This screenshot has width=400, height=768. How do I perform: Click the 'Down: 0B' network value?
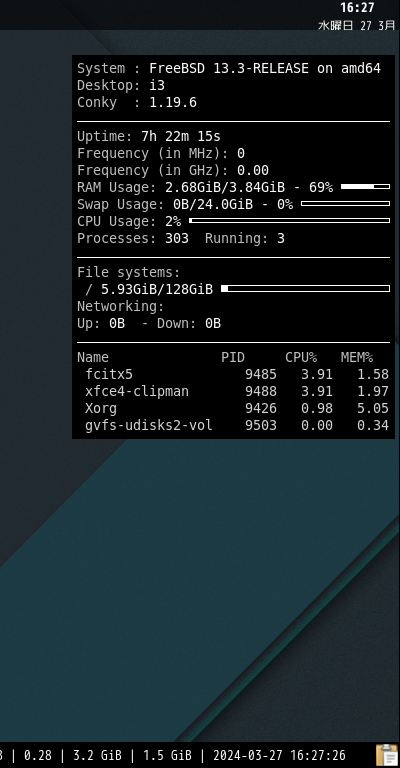pos(189,323)
